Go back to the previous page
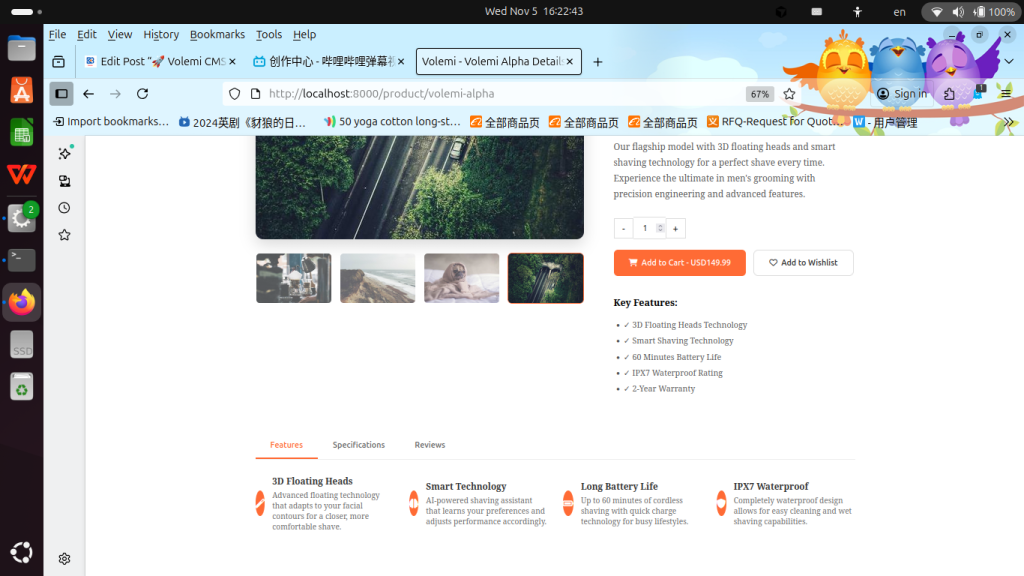 [89, 94]
